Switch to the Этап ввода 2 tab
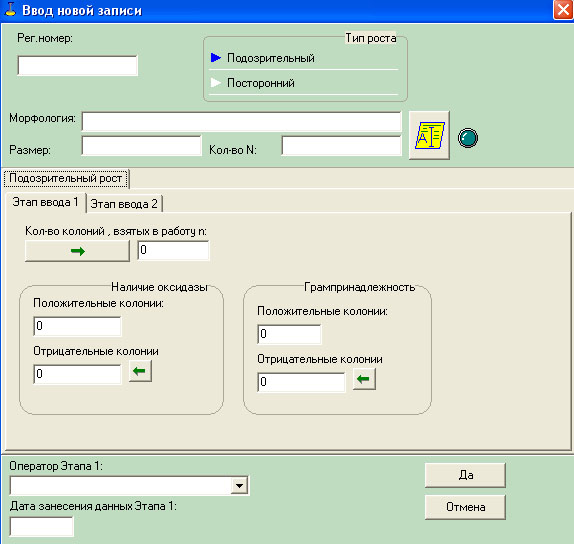Viewport: 574px width, 544px height. click(x=124, y=204)
